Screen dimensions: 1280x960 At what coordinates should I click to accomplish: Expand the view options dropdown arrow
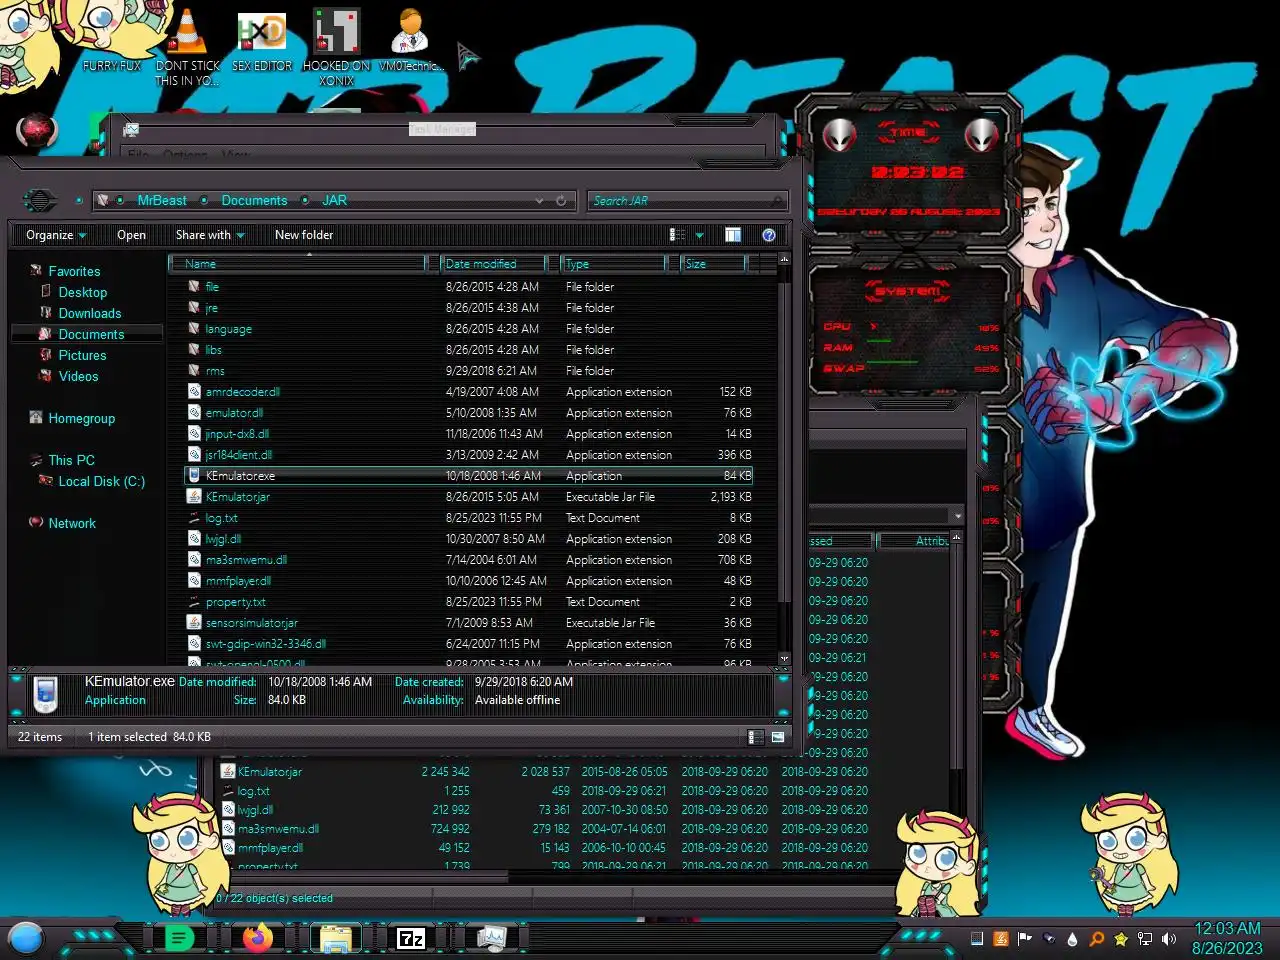[x=699, y=236]
